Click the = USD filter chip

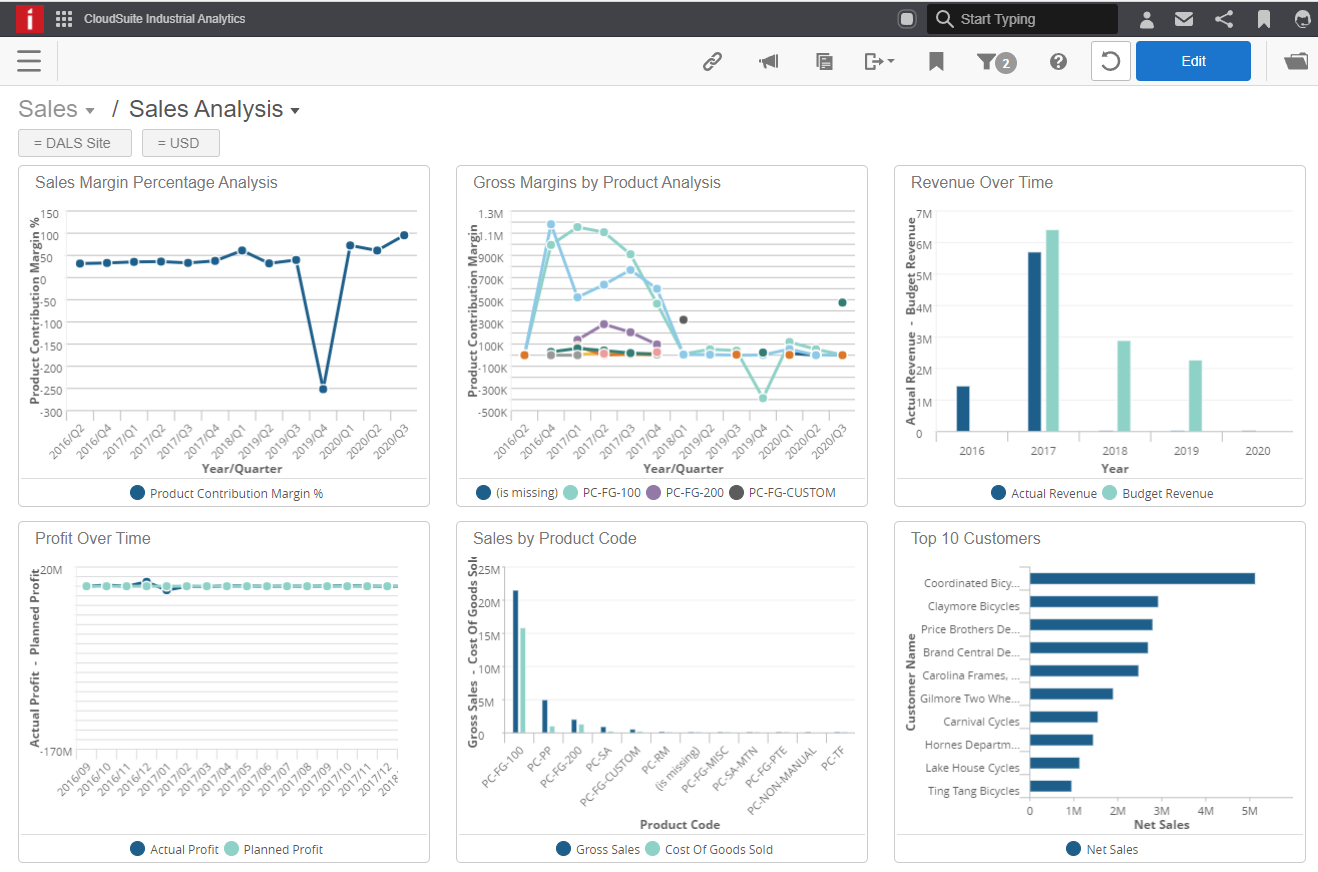tap(181, 143)
